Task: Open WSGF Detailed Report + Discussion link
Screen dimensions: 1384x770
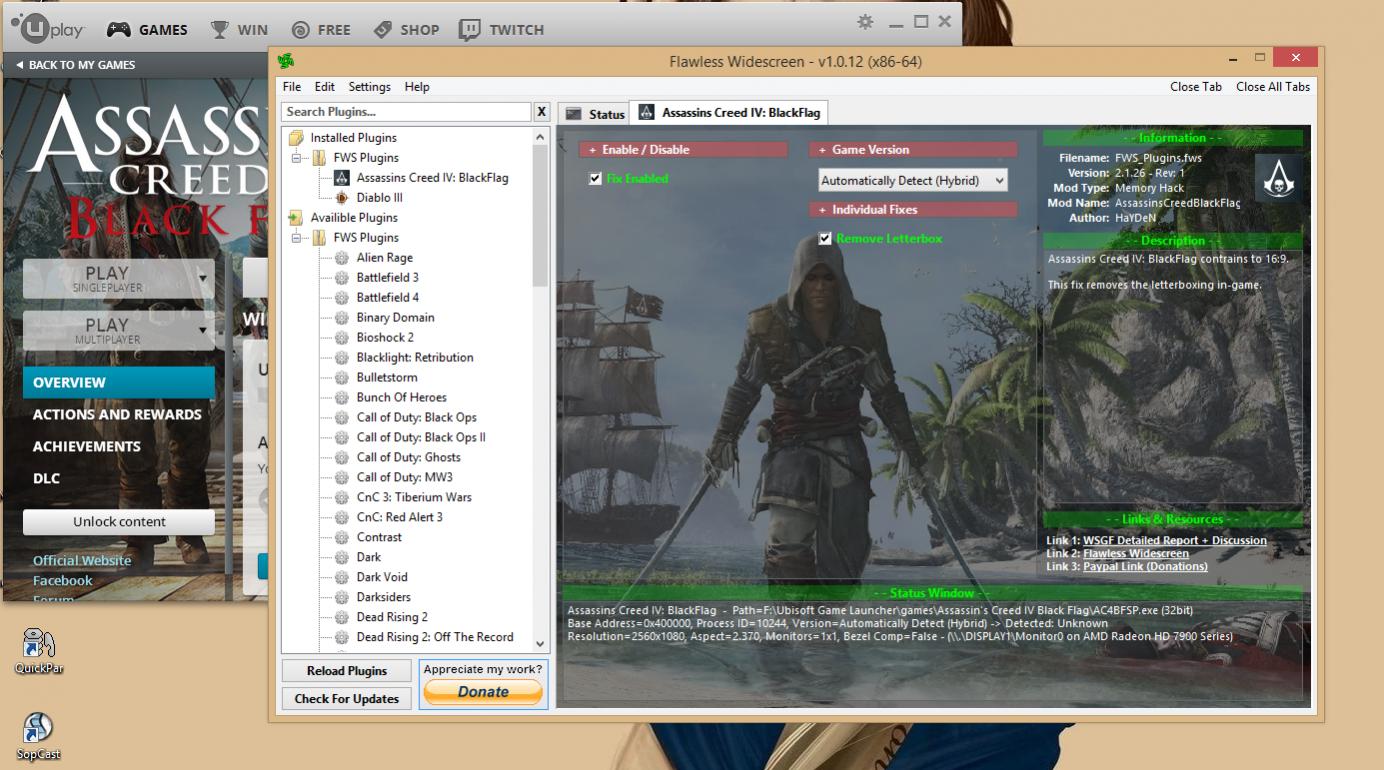Action: (x=1175, y=540)
